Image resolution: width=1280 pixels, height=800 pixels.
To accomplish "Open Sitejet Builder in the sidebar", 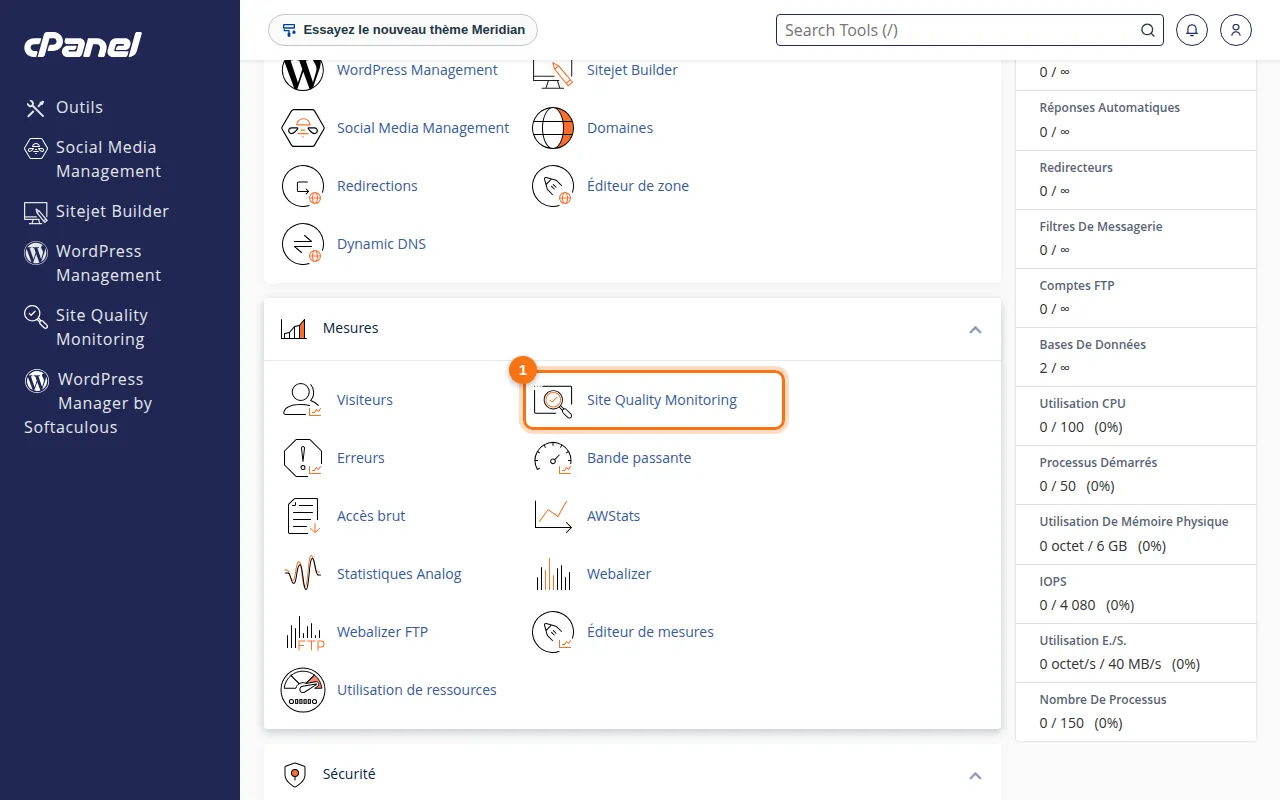I will [97, 211].
